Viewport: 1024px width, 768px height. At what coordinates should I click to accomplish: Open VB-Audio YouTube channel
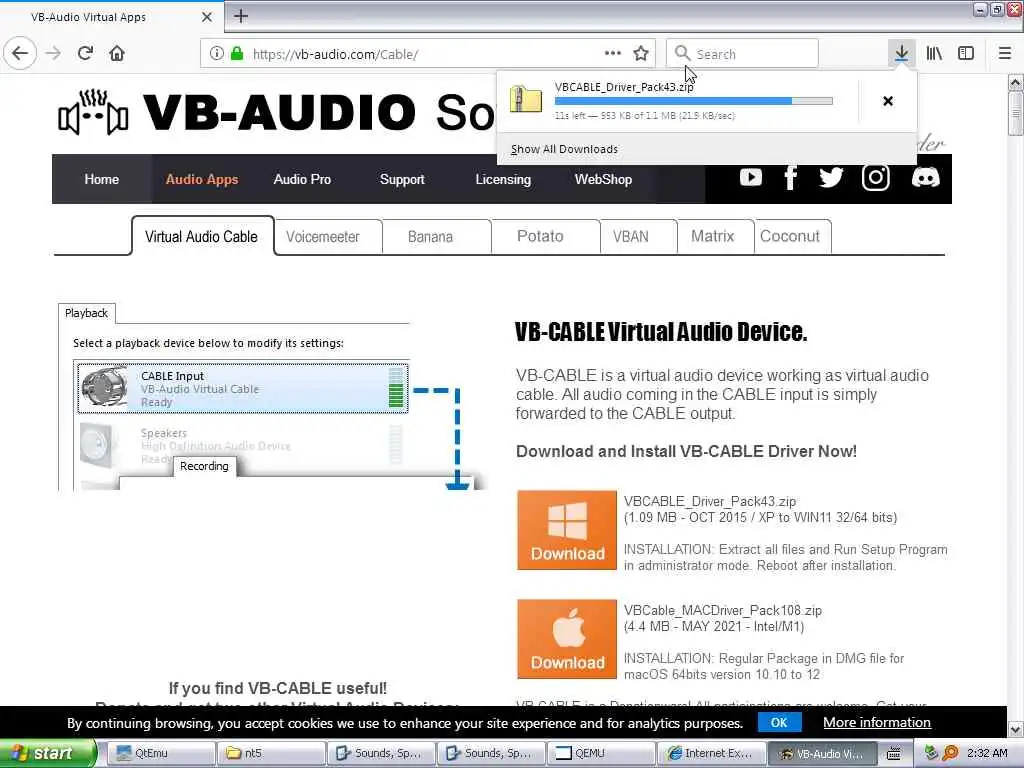[751, 178]
